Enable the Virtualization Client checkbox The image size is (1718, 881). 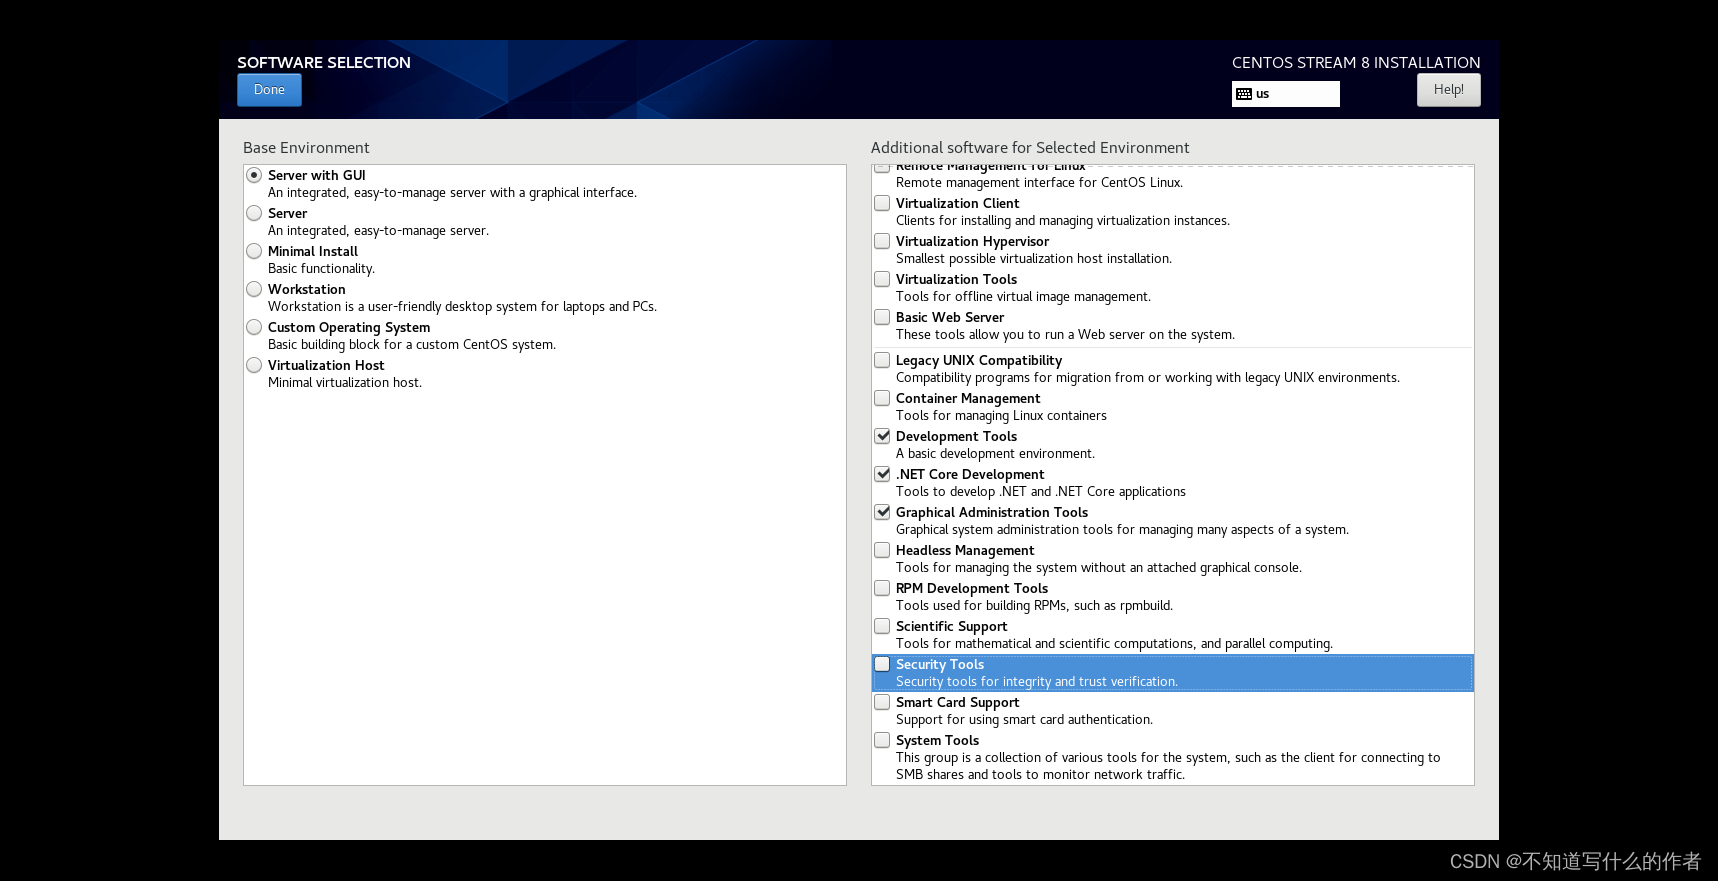(x=882, y=203)
